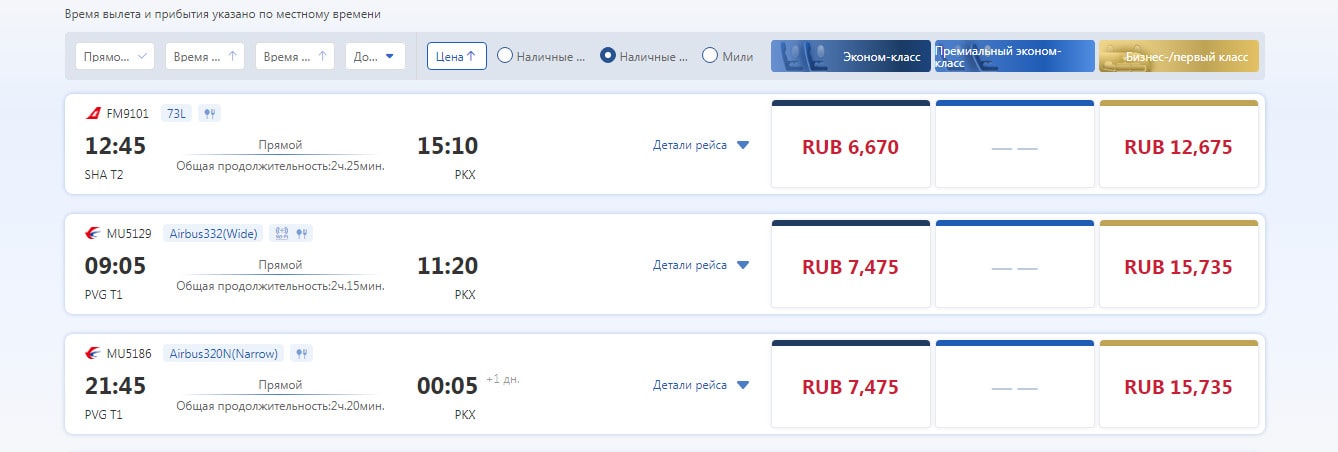The width and height of the screenshot is (1338, 452).
Task: Switch to the Бизнес-/первый класс tab
Action: click(x=1178, y=56)
